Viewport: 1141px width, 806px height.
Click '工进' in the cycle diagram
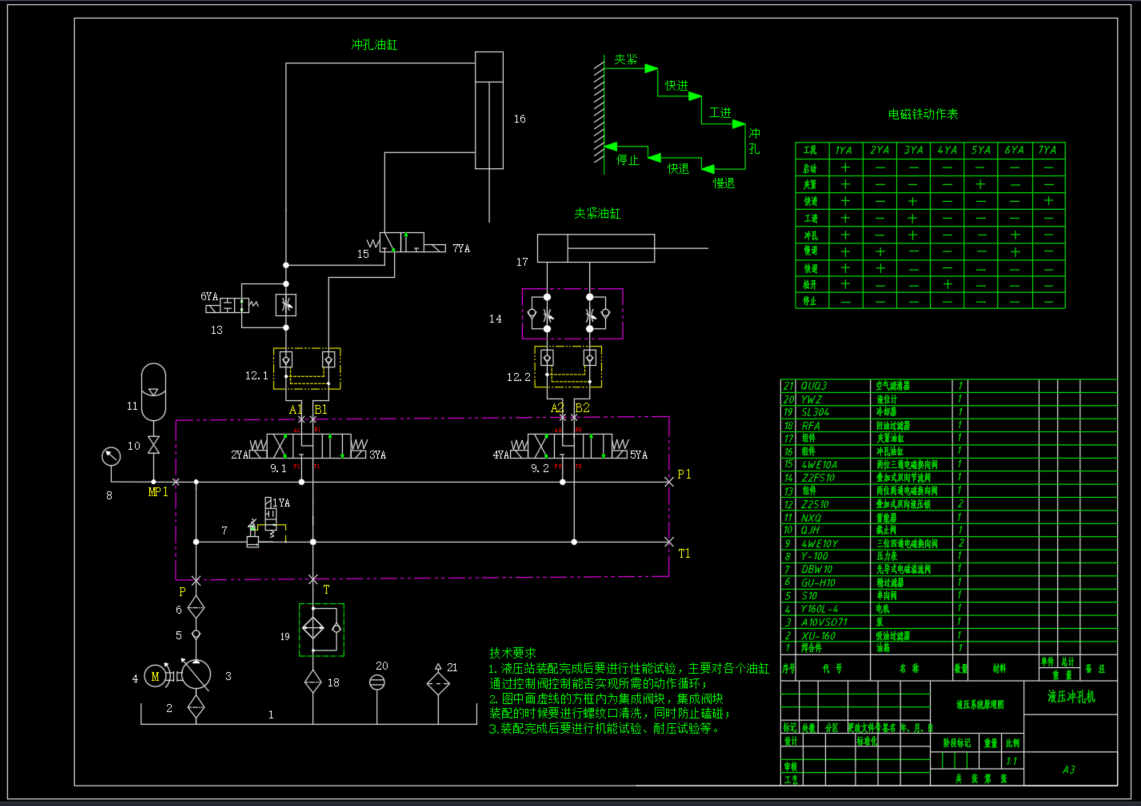[720, 113]
